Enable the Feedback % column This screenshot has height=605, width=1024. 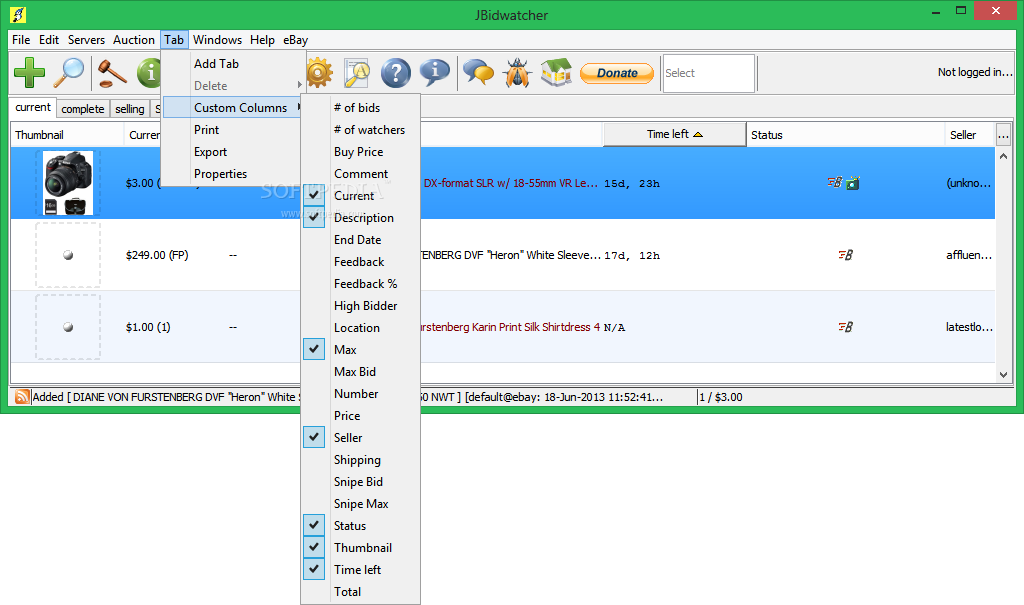(360, 284)
